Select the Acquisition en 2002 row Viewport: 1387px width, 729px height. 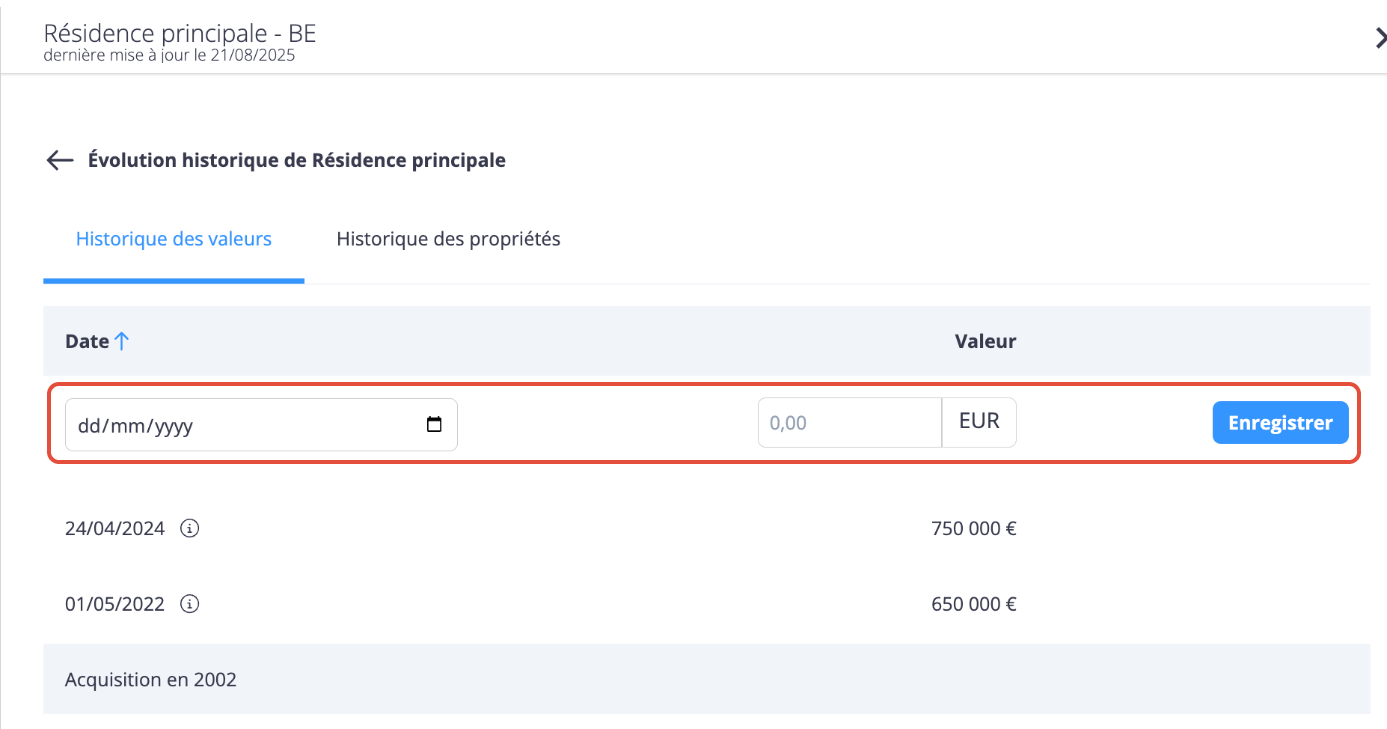[x=706, y=679]
